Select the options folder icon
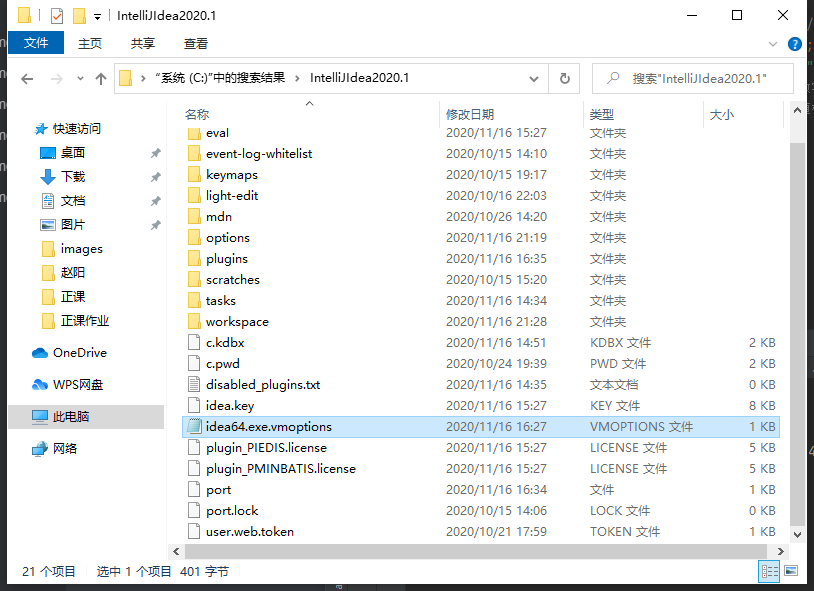This screenshot has width=814, height=591. 194,237
